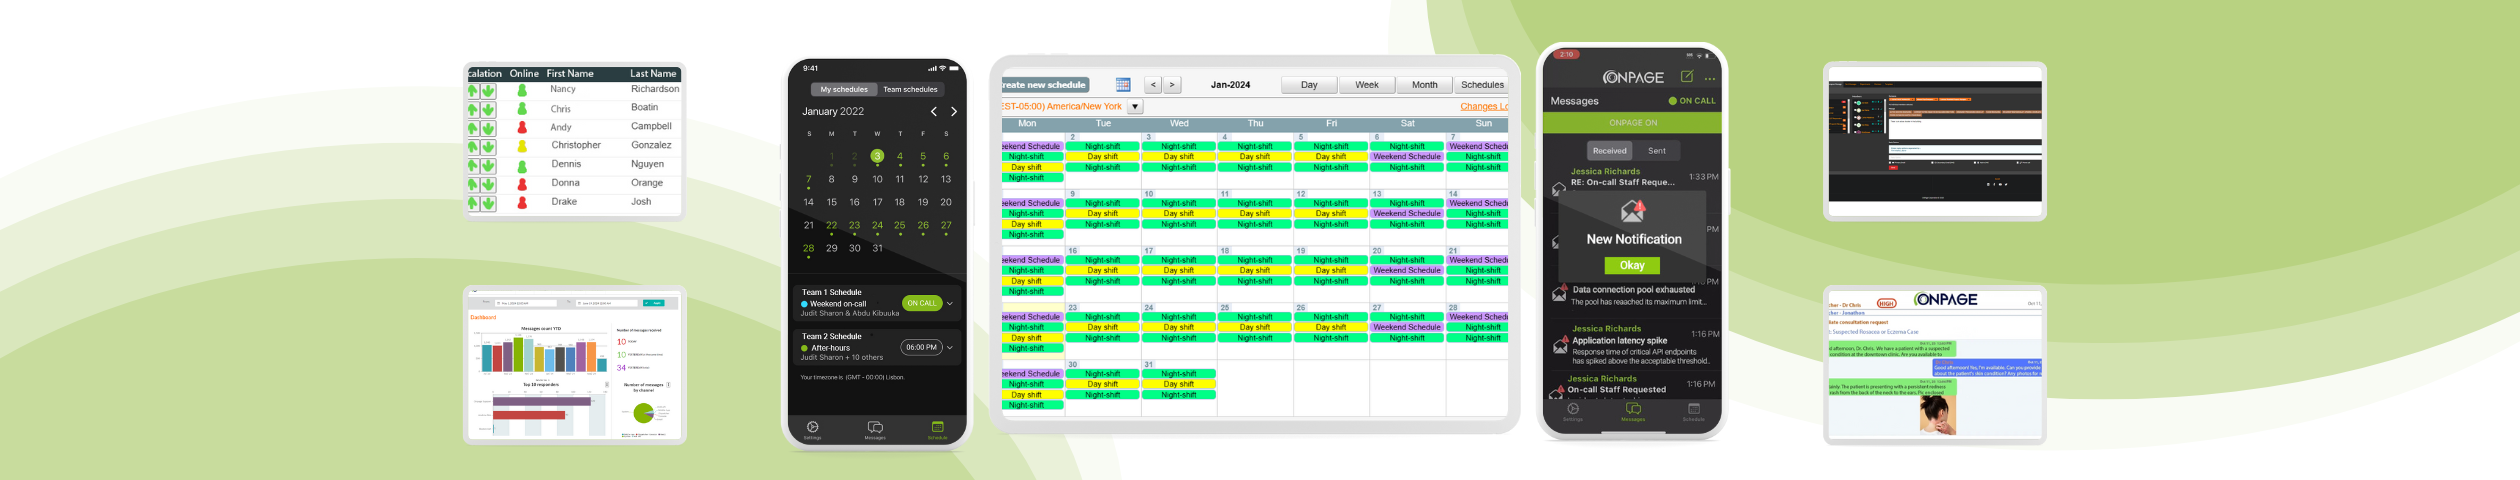Select day 24 on January 2022 calendar
Screen dimensions: 2520x480
877,226
